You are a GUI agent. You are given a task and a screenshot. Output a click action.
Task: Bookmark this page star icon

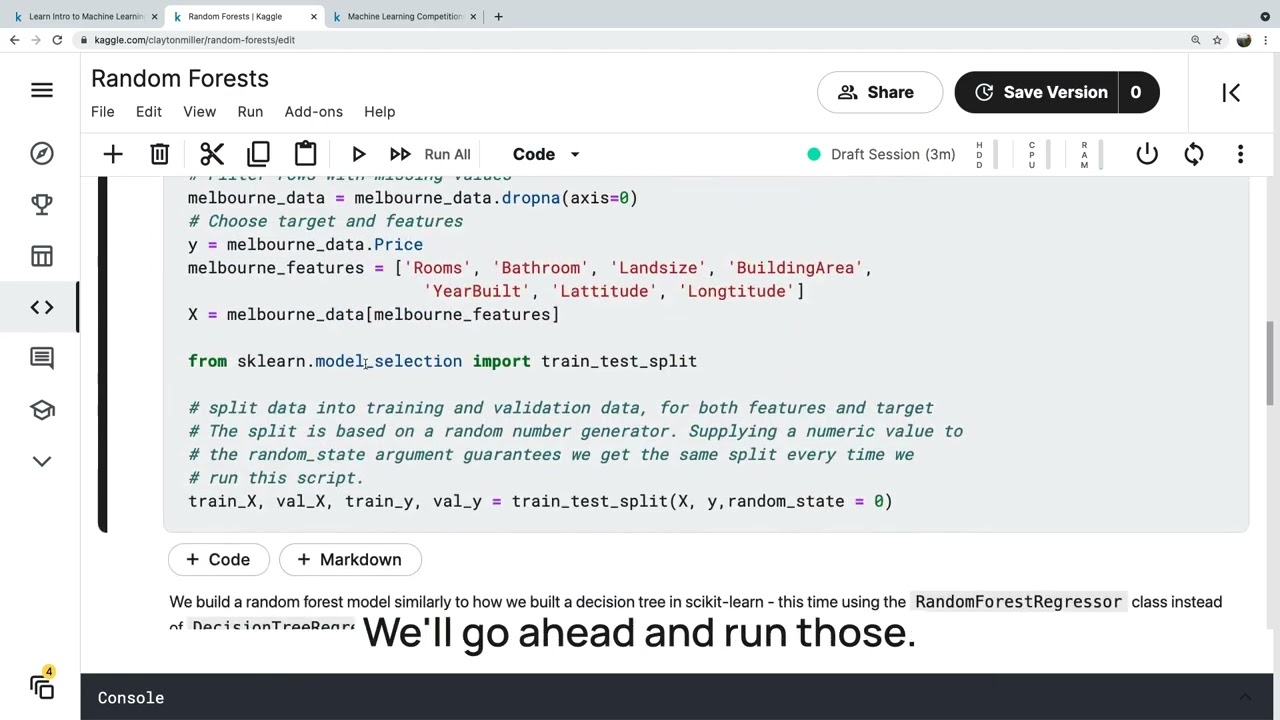pos(1217,40)
